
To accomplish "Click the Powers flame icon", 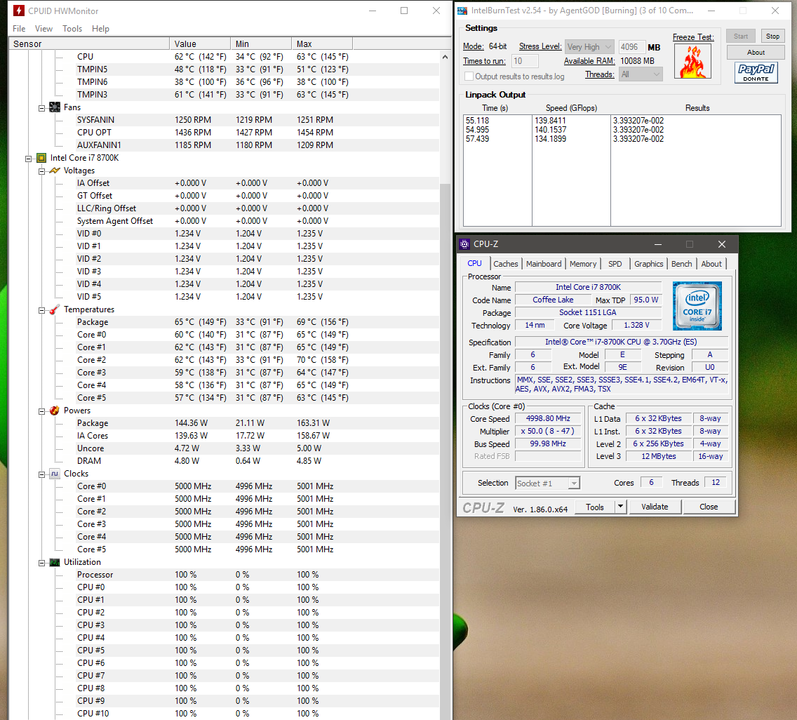I will (54, 411).
